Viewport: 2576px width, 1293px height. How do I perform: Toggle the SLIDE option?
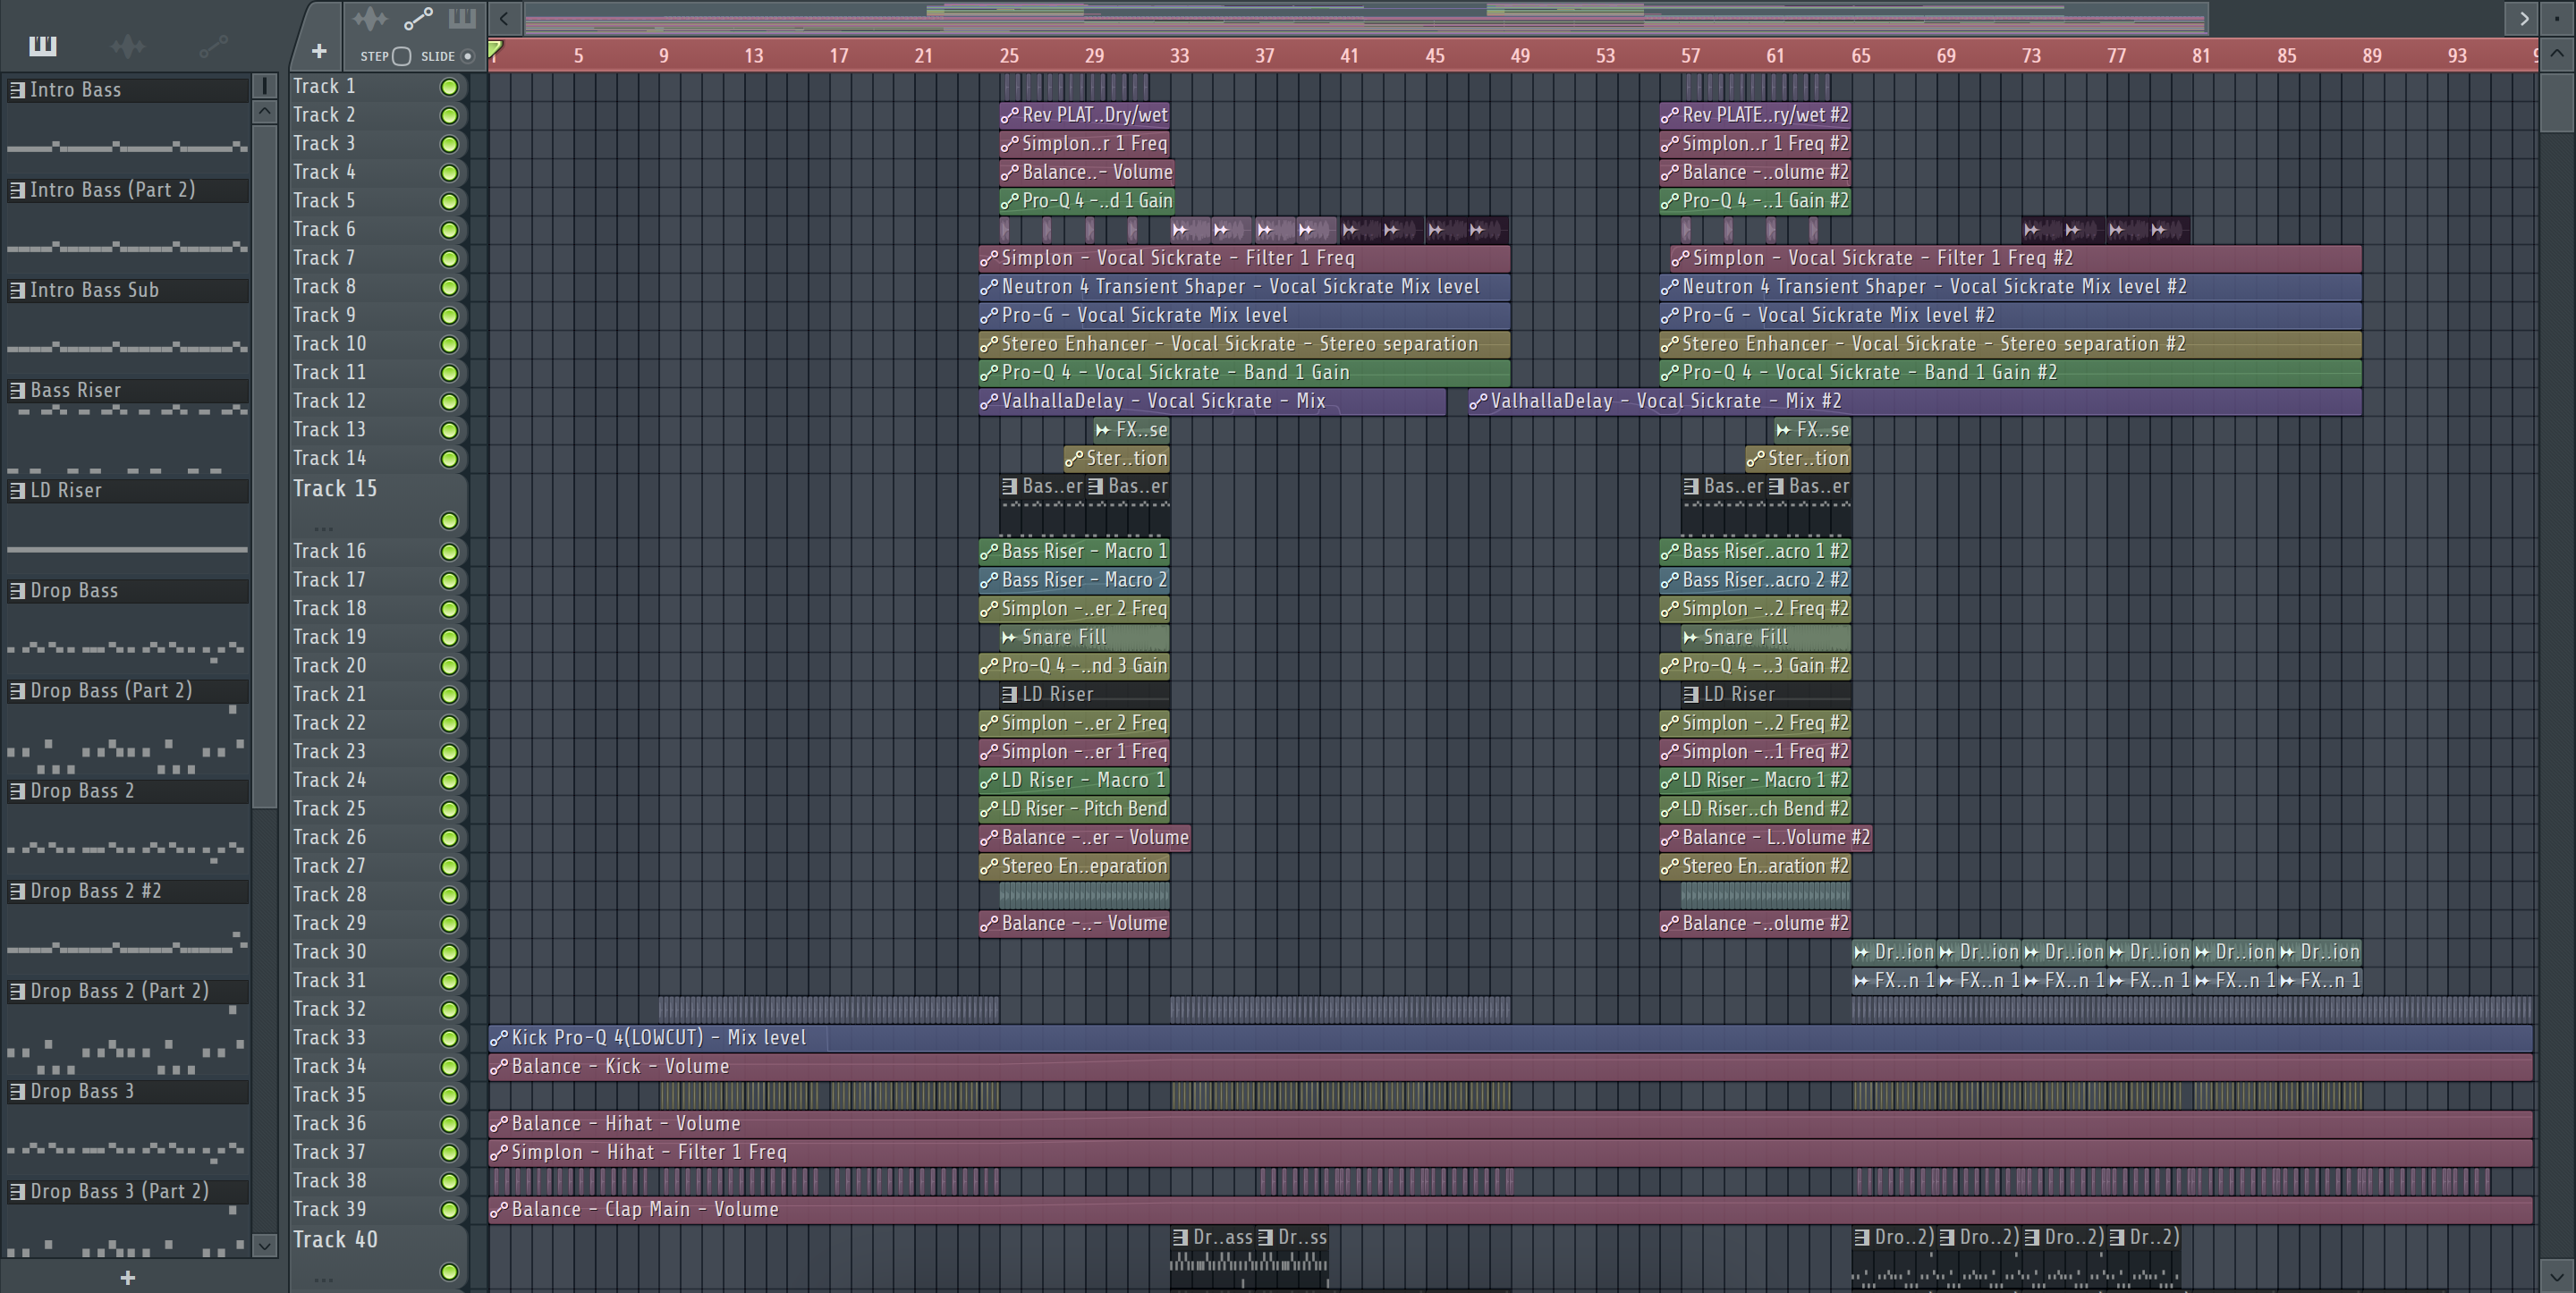click(x=467, y=56)
